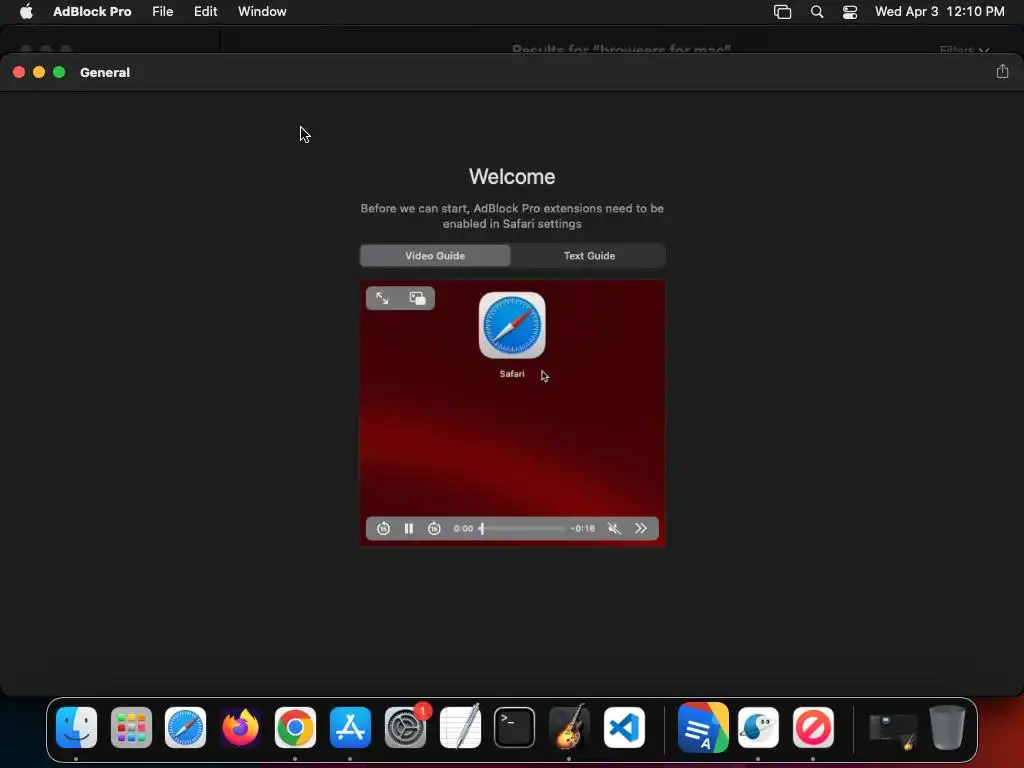Open the AdBlock Pro app menu

tap(92, 12)
